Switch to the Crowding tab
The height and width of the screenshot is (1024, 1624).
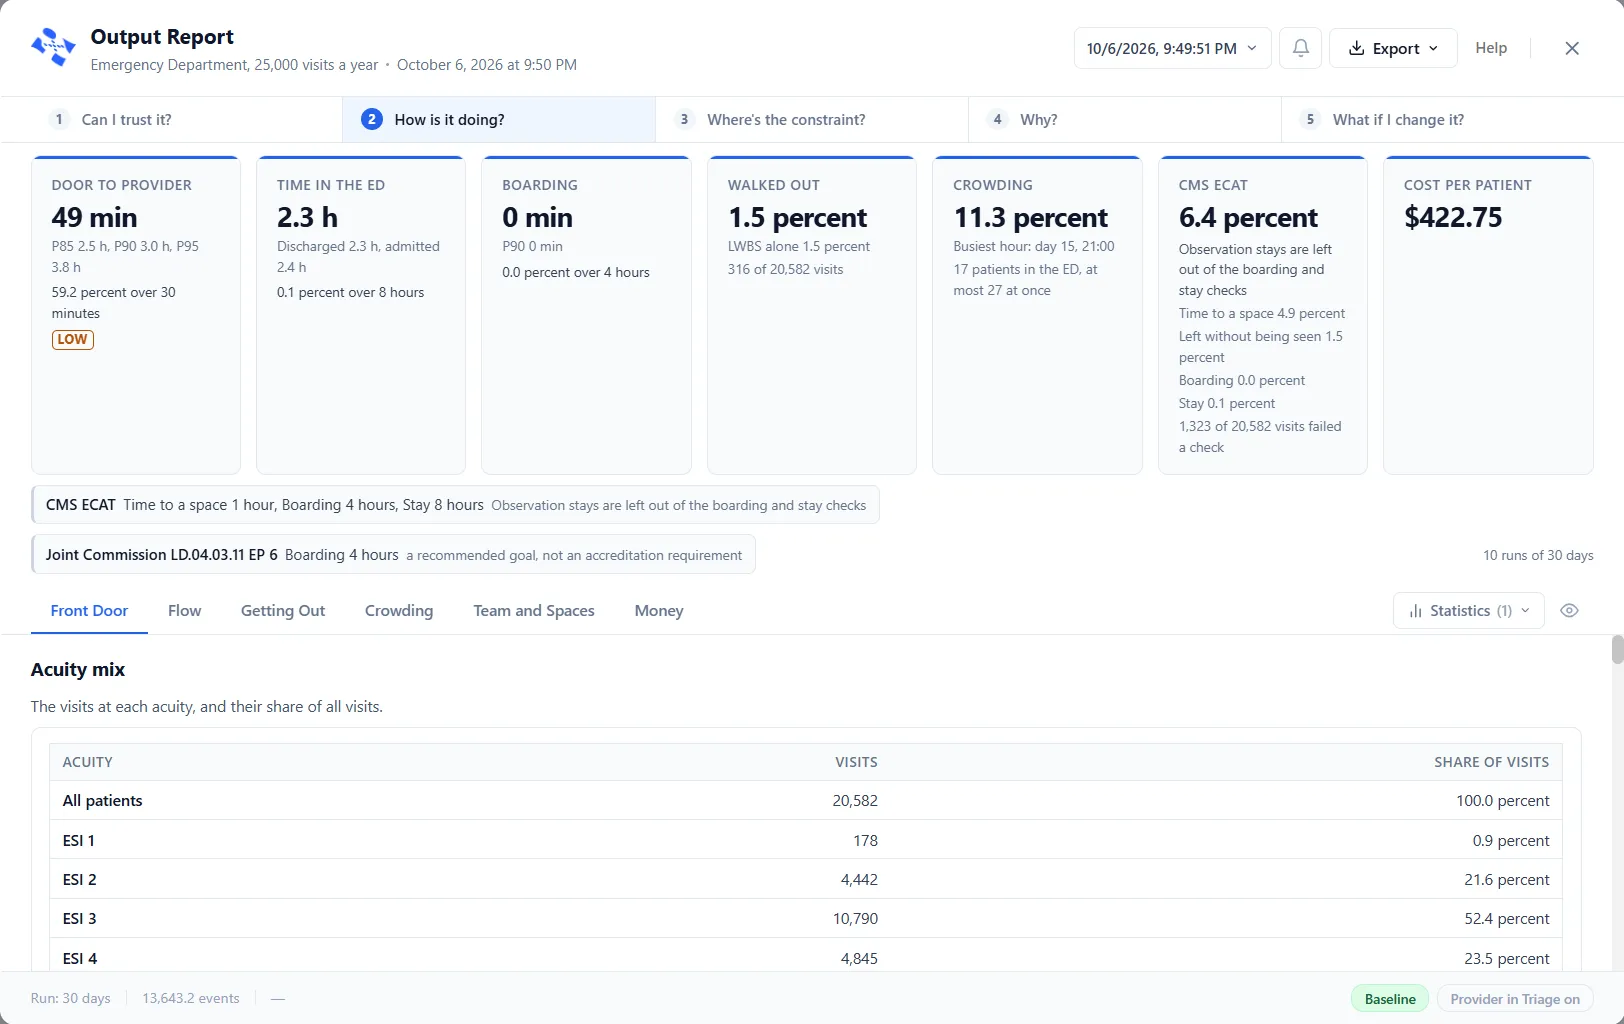pos(399,611)
